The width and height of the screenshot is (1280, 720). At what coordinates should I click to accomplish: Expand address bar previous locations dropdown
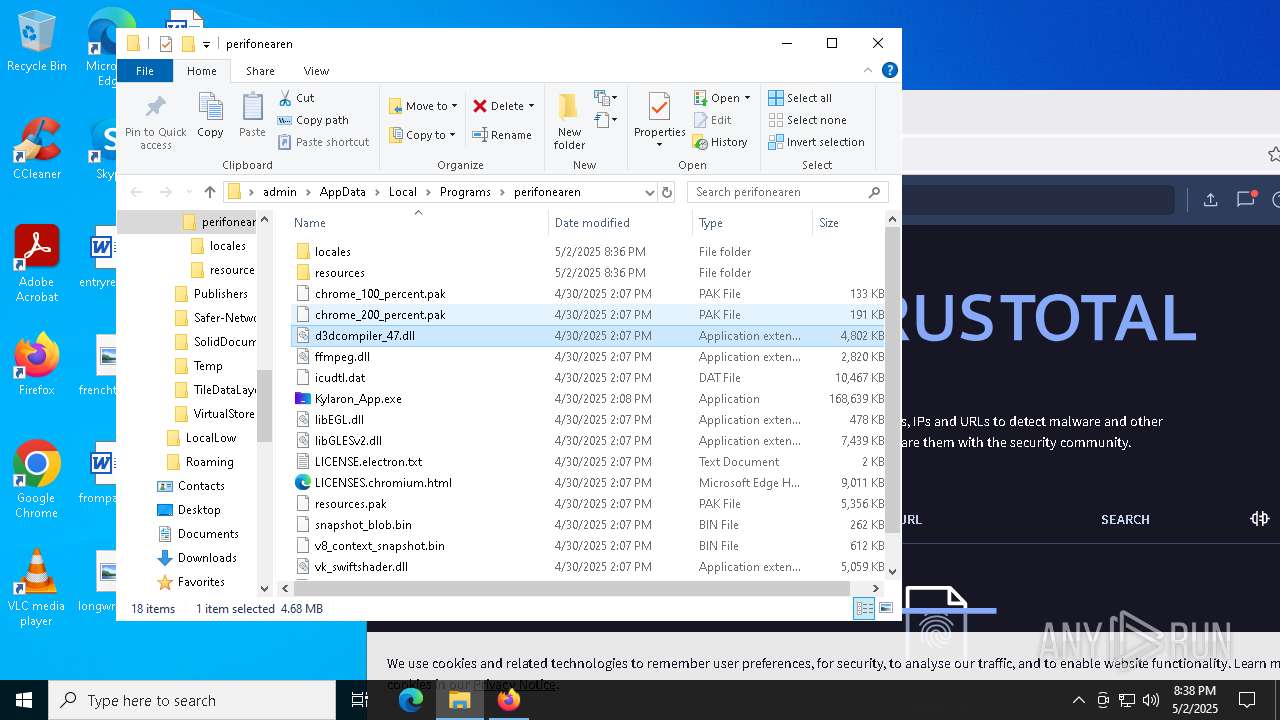(649, 192)
